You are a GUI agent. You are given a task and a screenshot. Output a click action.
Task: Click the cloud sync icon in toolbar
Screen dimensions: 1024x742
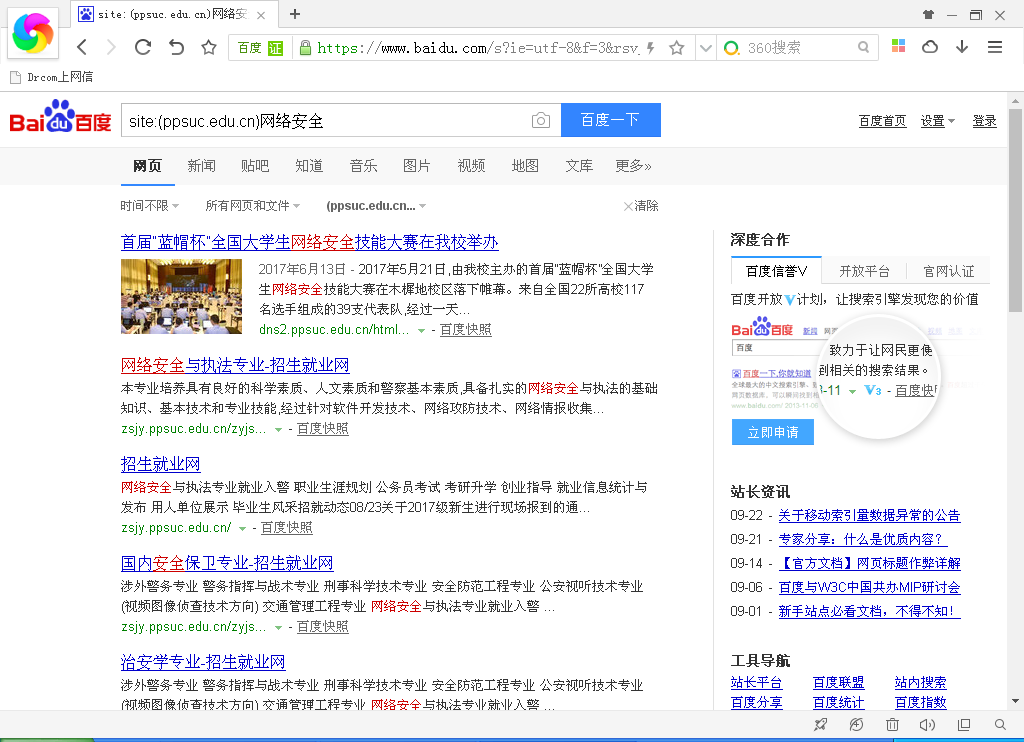tap(930, 46)
